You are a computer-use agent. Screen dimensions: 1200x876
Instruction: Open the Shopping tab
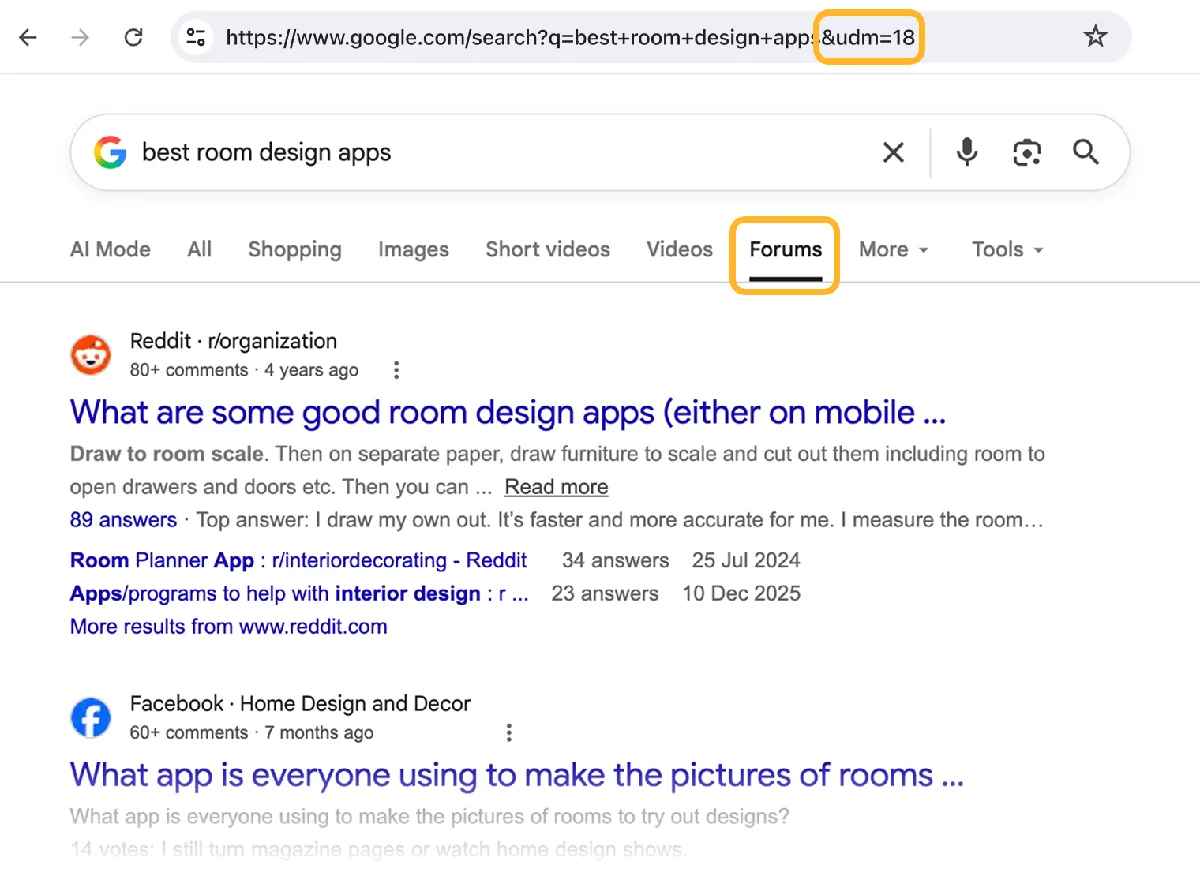tap(295, 250)
